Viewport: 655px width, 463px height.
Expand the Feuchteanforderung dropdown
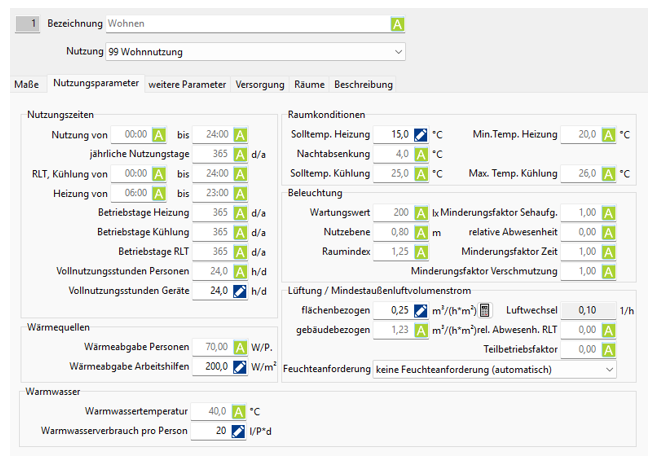point(609,369)
